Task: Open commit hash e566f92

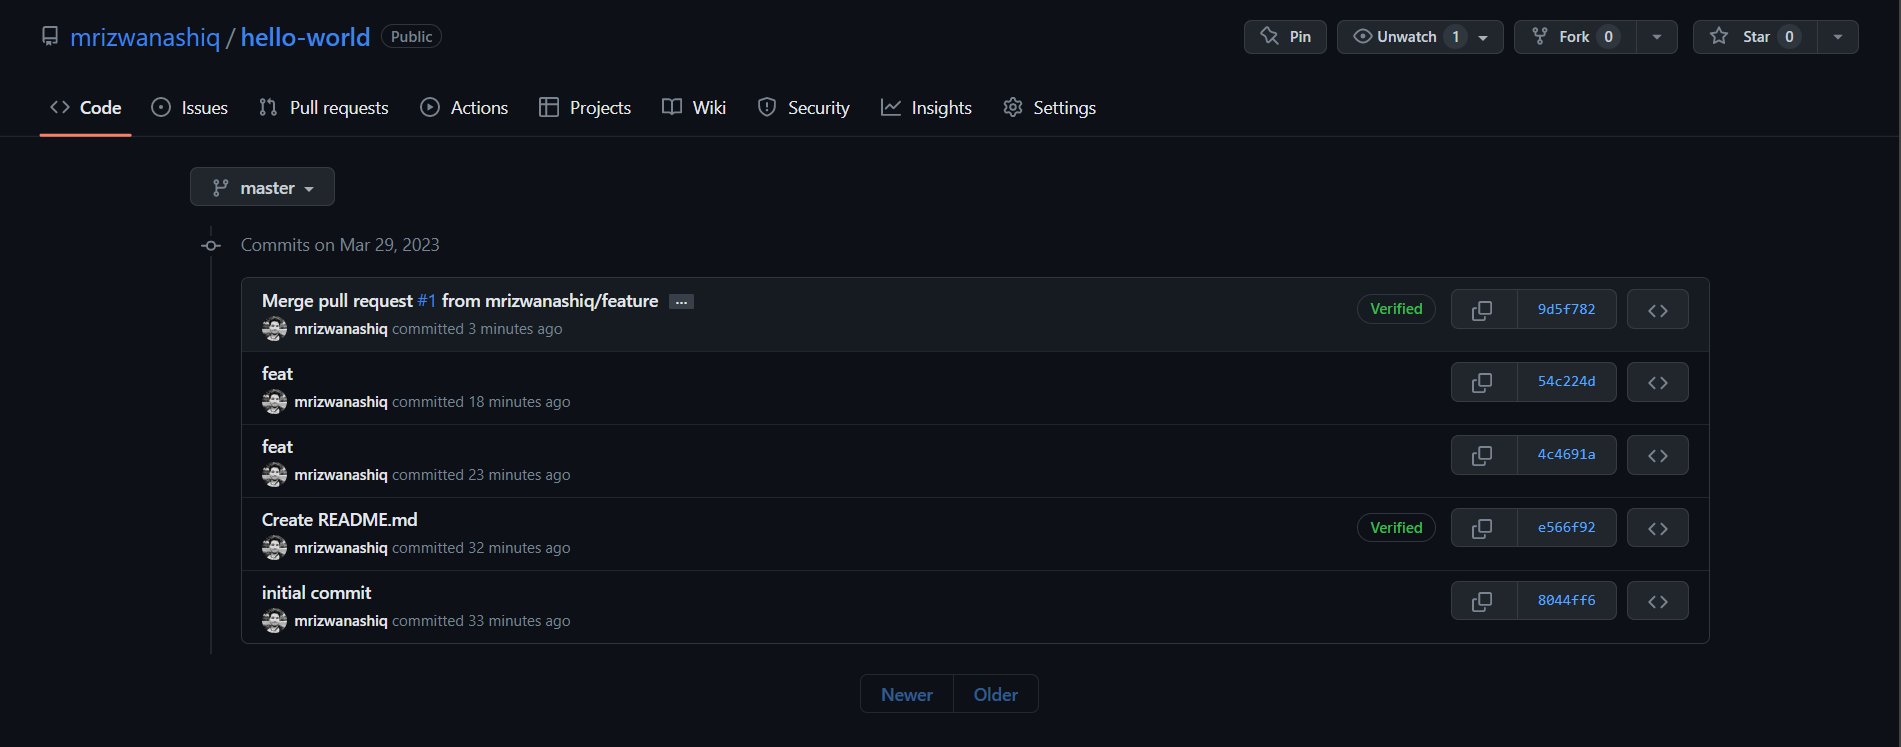Action: point(1567,528)
